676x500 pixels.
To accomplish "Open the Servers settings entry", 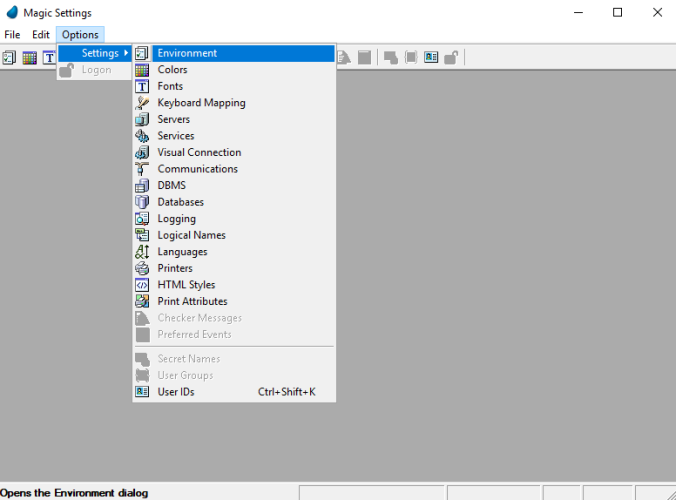I will [x=234, y=119].
